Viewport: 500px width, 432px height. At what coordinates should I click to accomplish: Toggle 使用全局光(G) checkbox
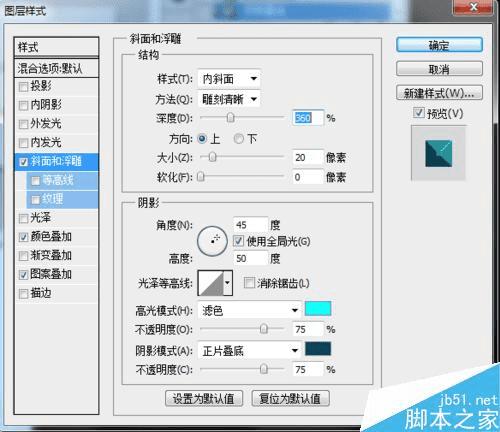click(238, 241)
